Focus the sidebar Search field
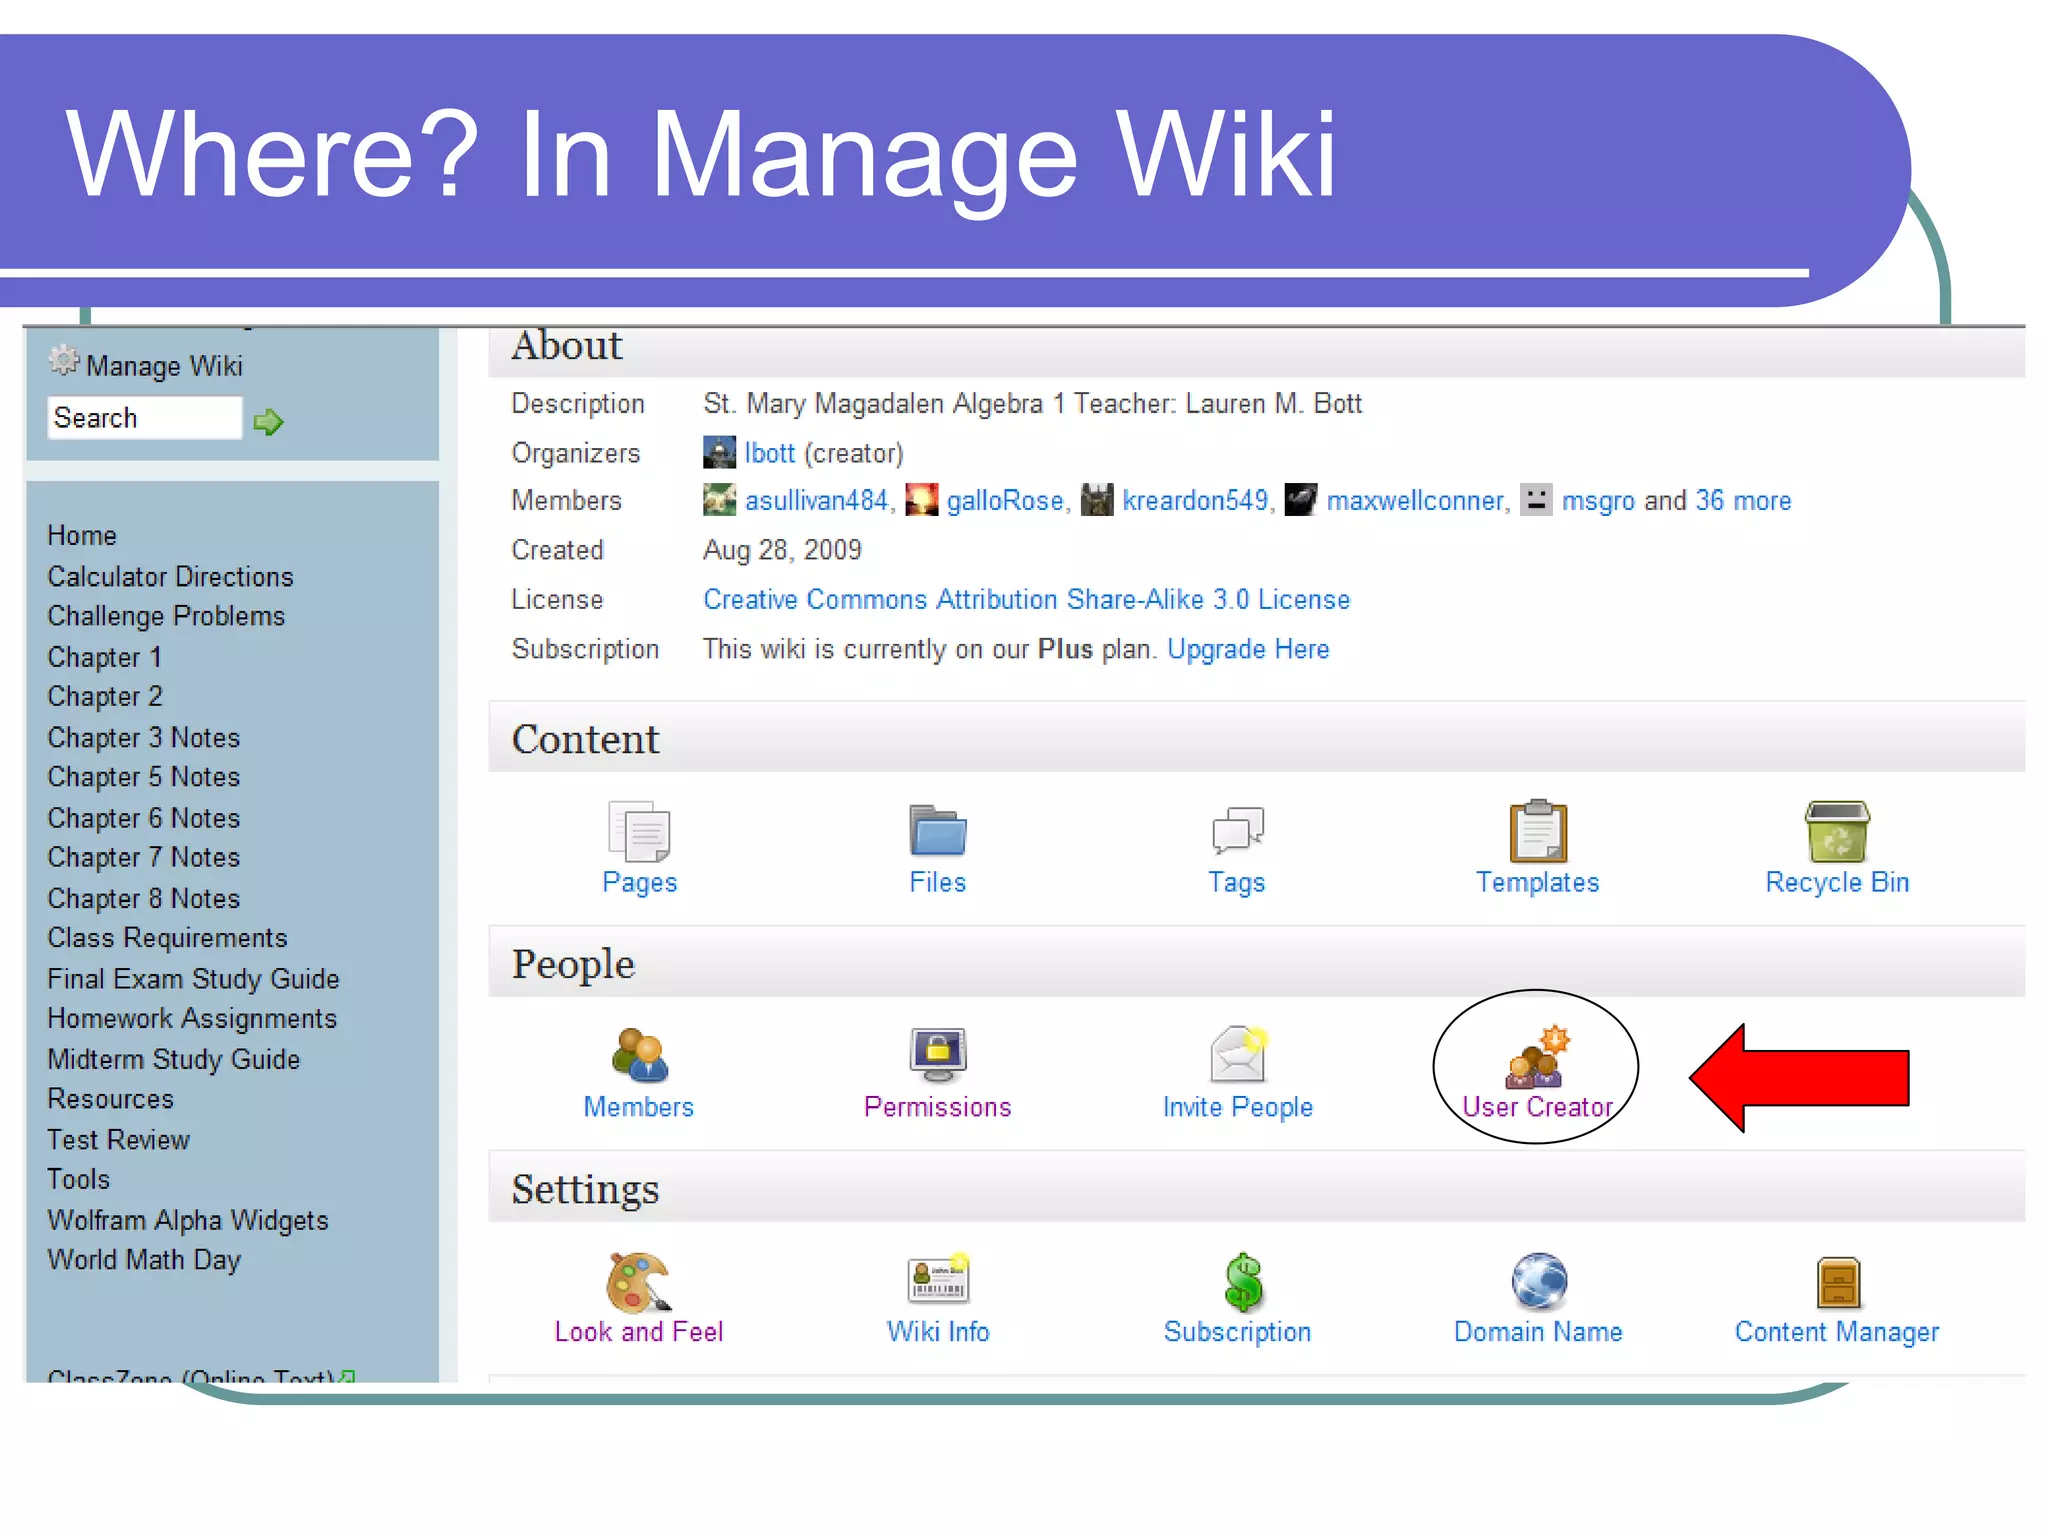Screen dimensions: 2048x1536 coord(145,418)
